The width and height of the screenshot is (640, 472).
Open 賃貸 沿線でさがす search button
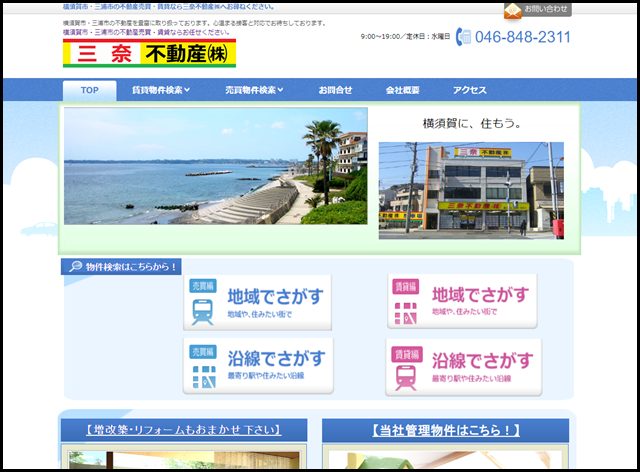(x=464, y=367)
